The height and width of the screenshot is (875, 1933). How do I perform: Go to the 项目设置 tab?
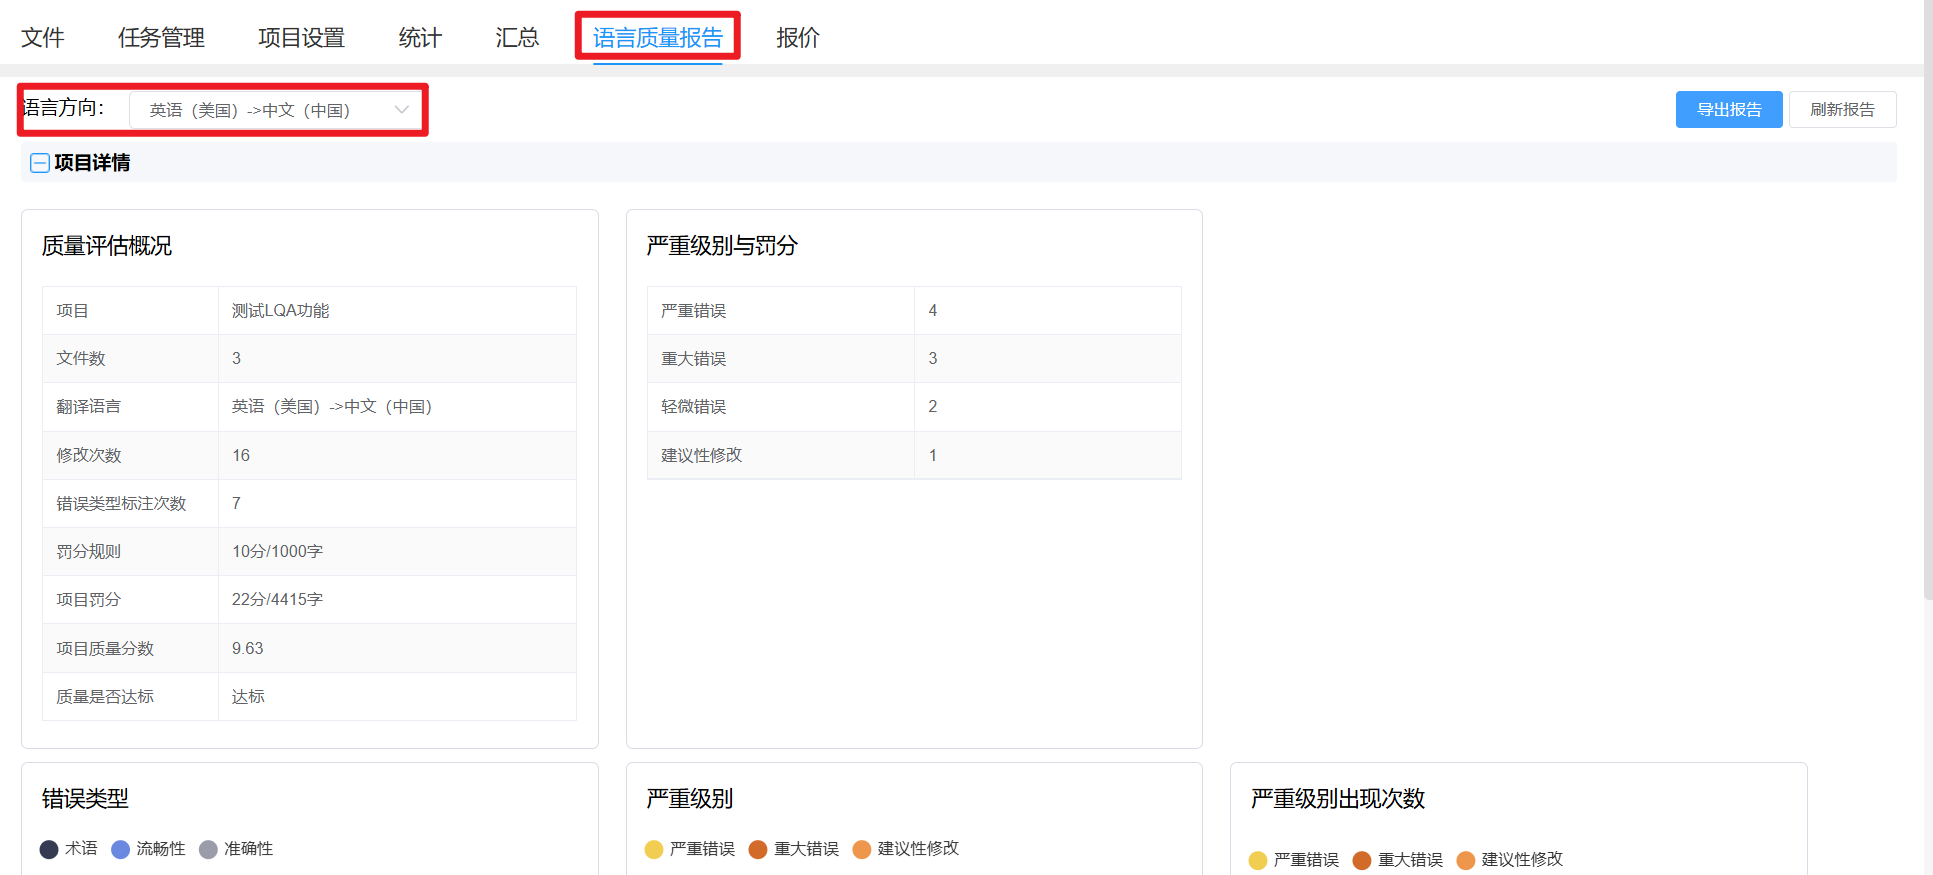tap(301, 38)
